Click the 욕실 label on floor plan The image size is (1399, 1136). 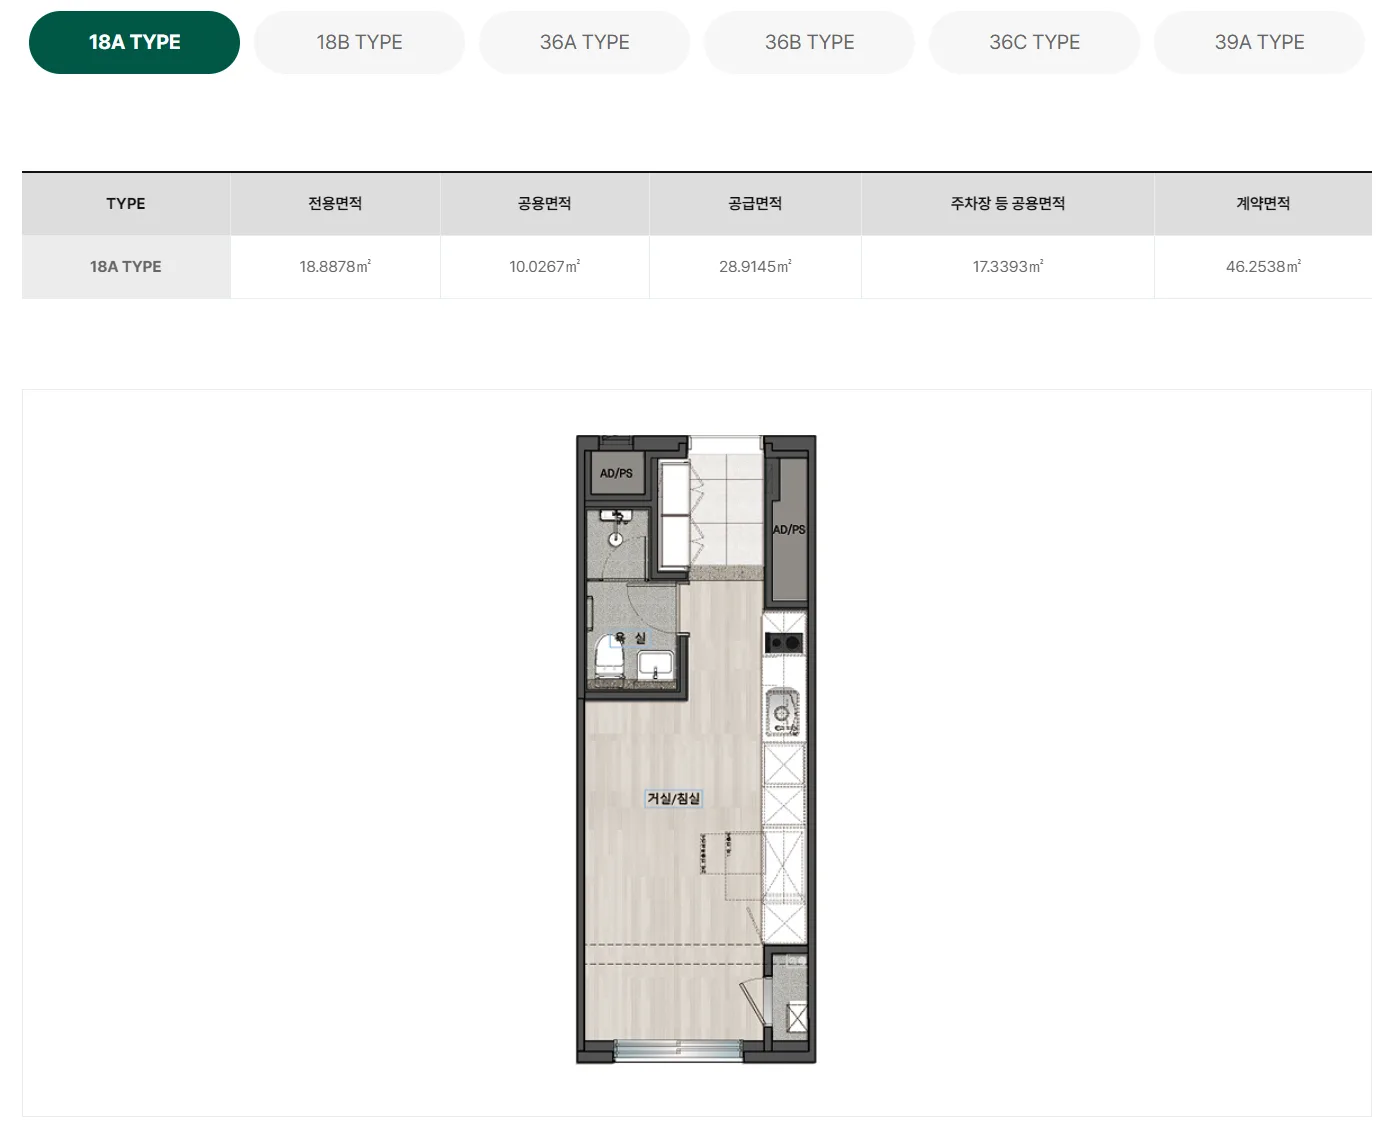630,638
